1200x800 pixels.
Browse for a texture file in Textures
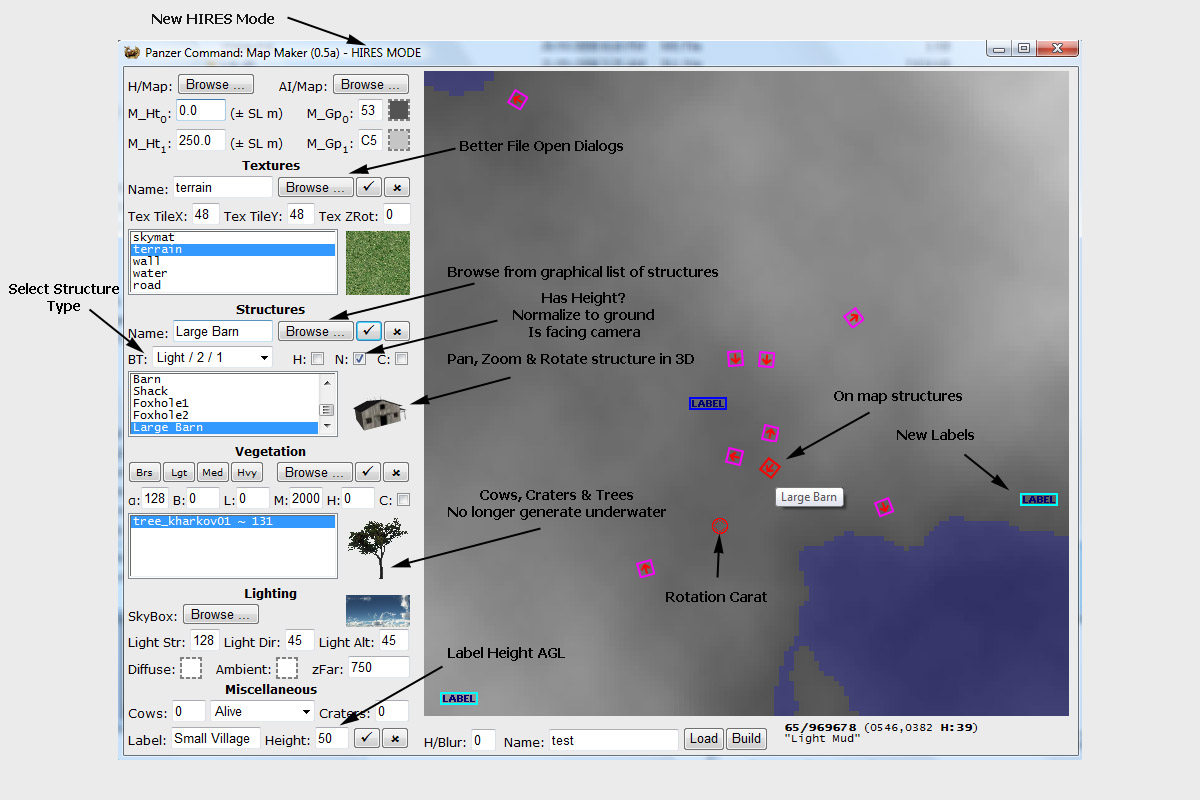[315, 187]
